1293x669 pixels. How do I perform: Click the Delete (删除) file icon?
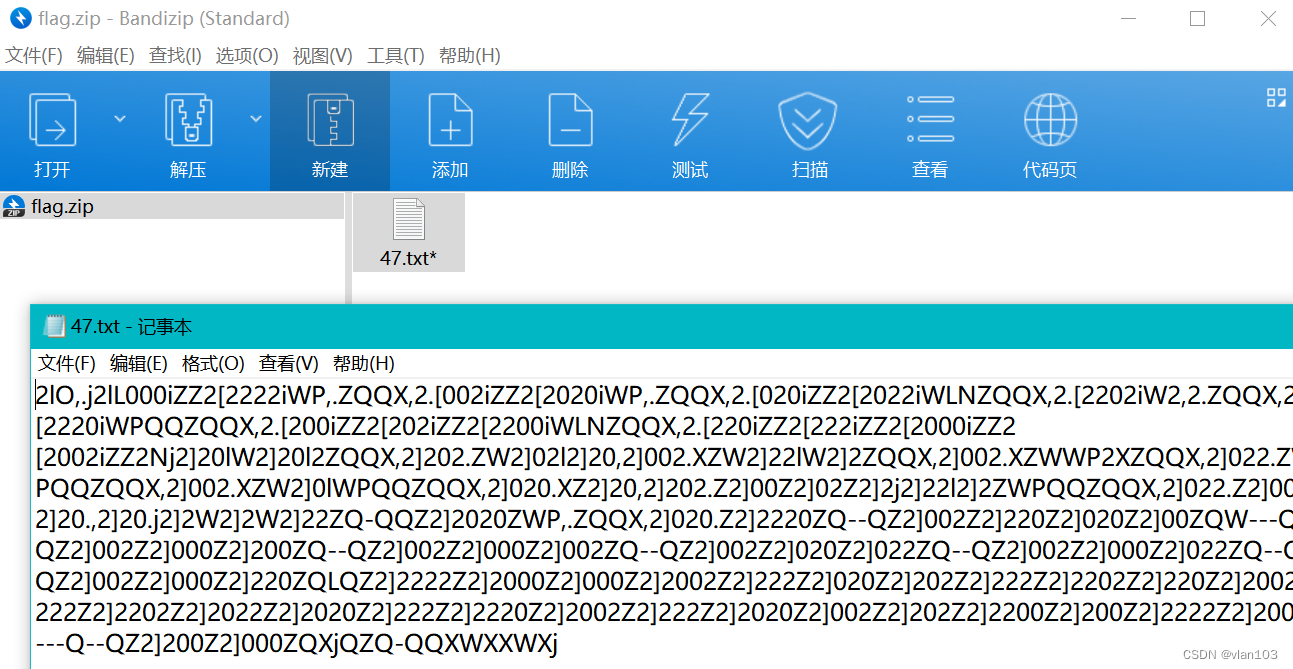point(570,120)
